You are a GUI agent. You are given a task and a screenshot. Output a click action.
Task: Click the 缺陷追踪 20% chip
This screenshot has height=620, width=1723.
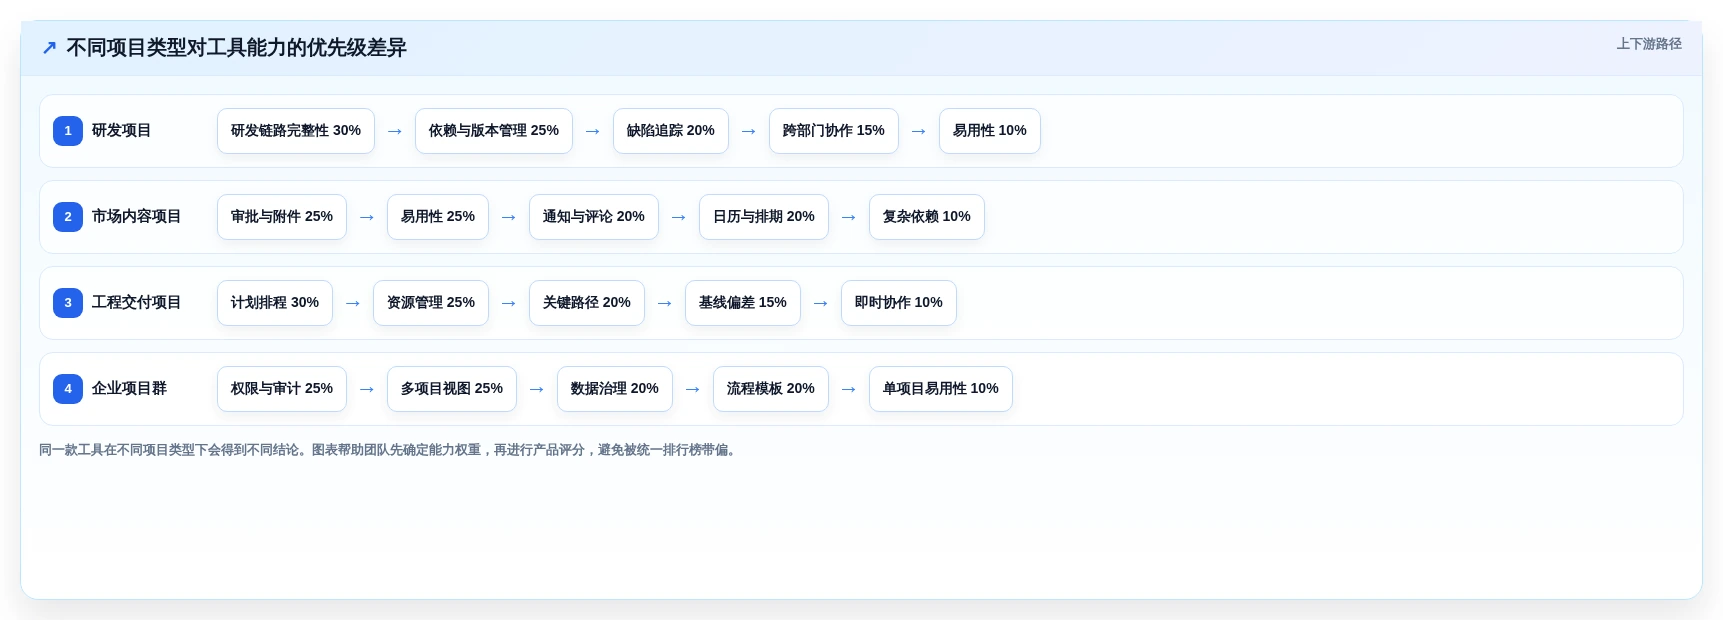coord(671,131)
